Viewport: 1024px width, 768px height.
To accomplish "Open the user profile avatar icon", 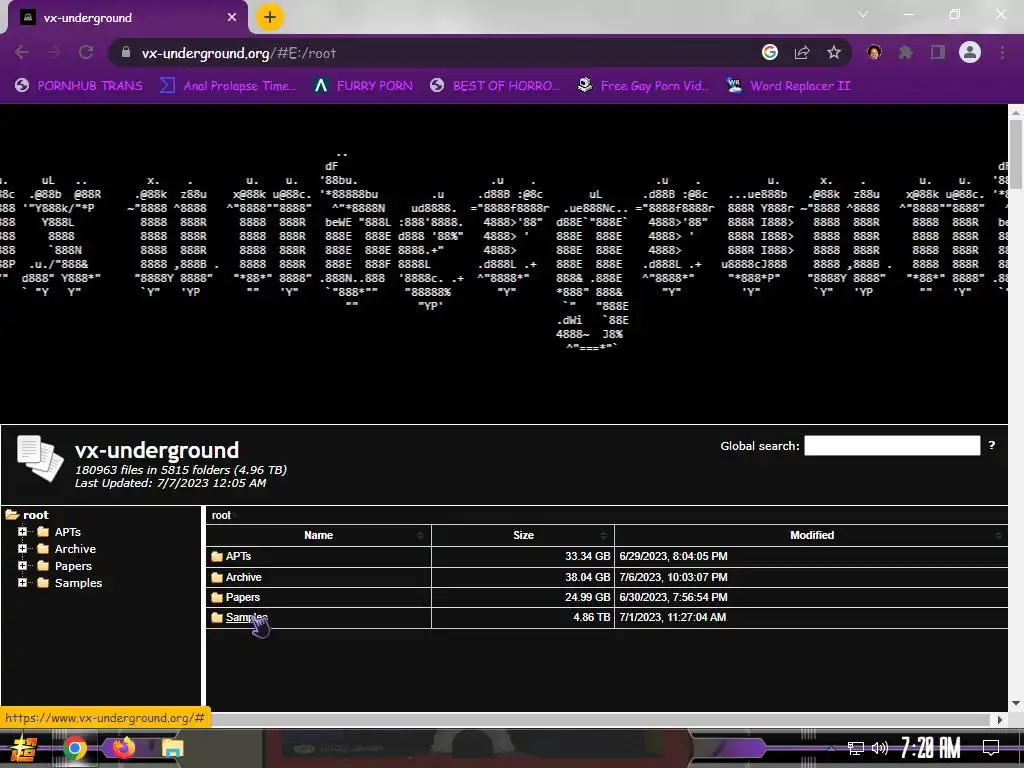I will click(x=970, y=52).
